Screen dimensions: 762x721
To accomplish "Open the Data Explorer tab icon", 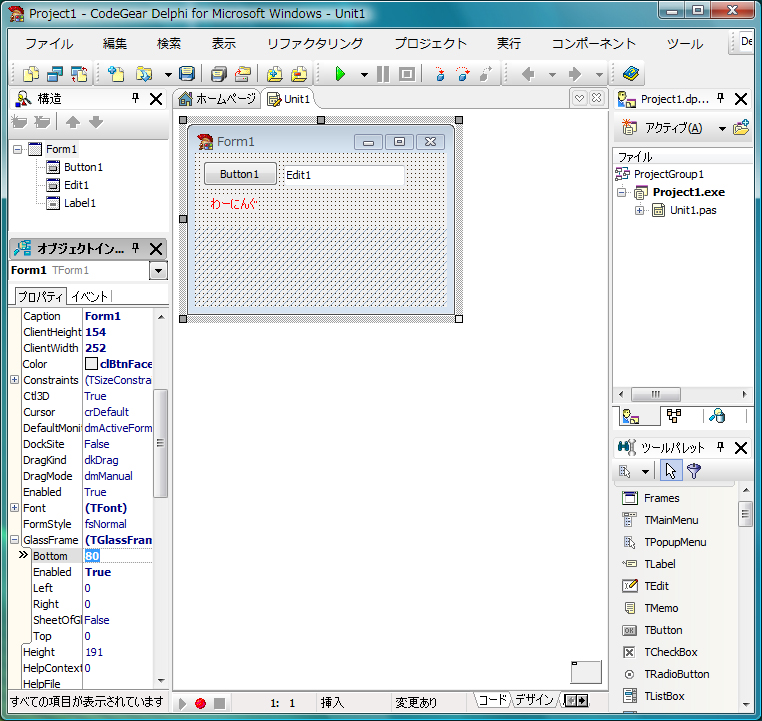I will [717, 416].
